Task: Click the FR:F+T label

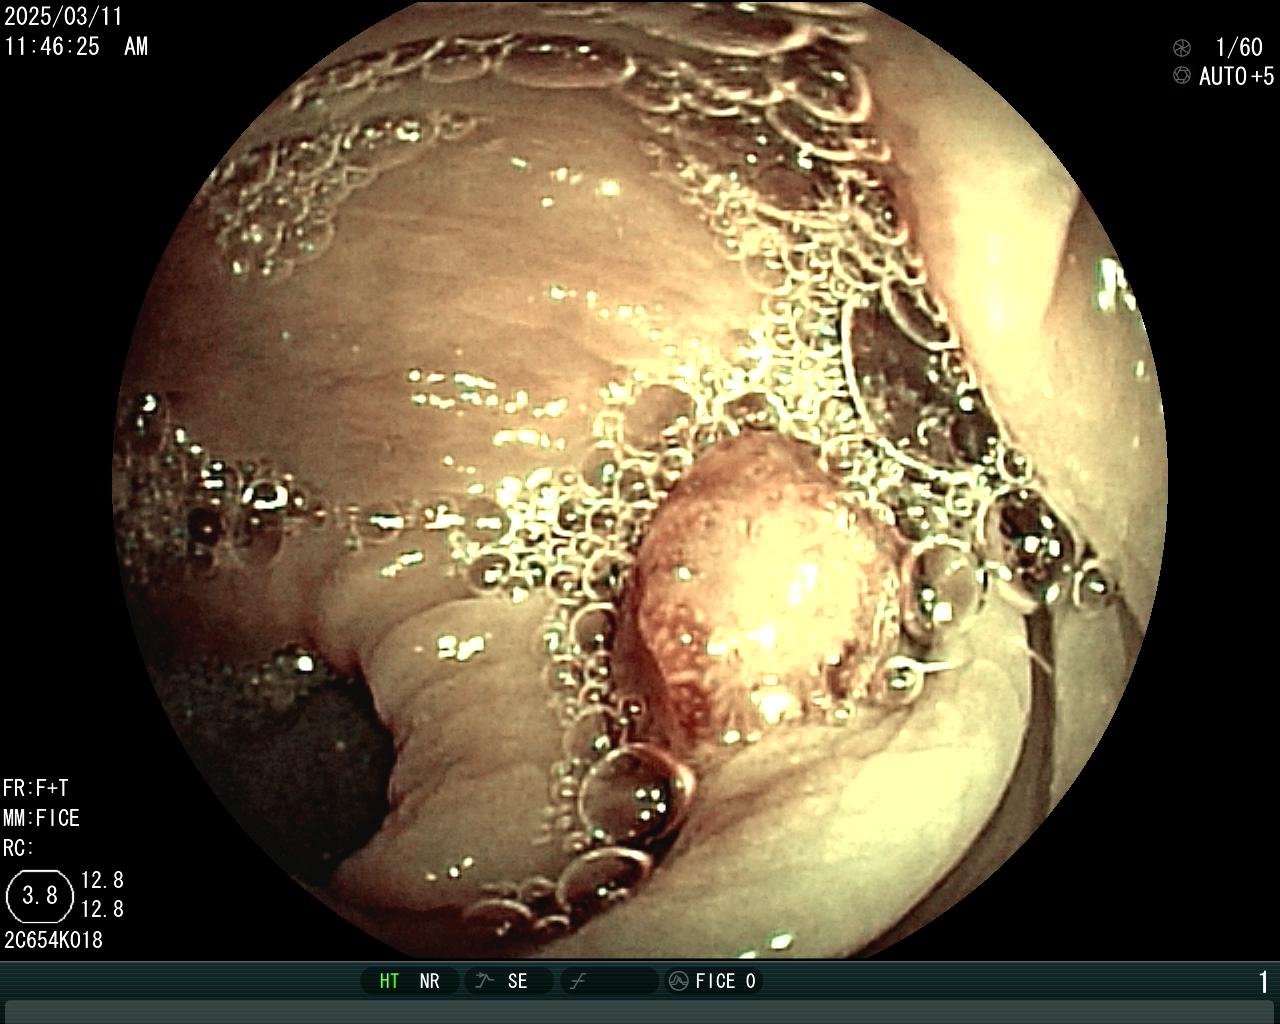Action: (36, 788)
